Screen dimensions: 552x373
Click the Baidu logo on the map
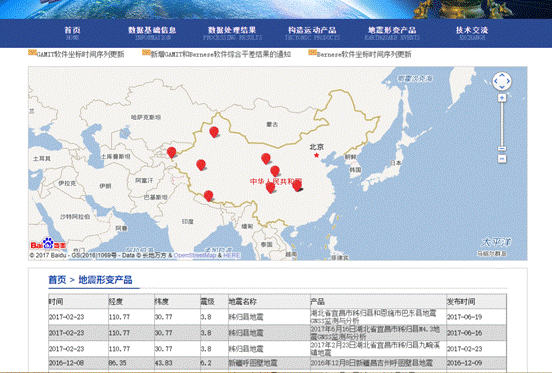click(x=48, y=244)
